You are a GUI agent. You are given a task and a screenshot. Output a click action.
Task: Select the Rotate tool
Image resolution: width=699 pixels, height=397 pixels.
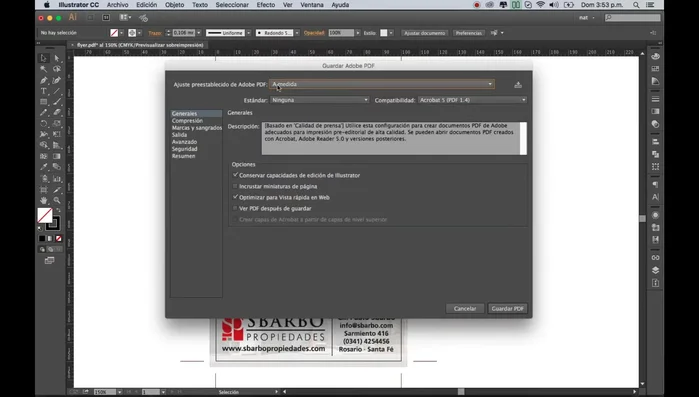point(44,123)
